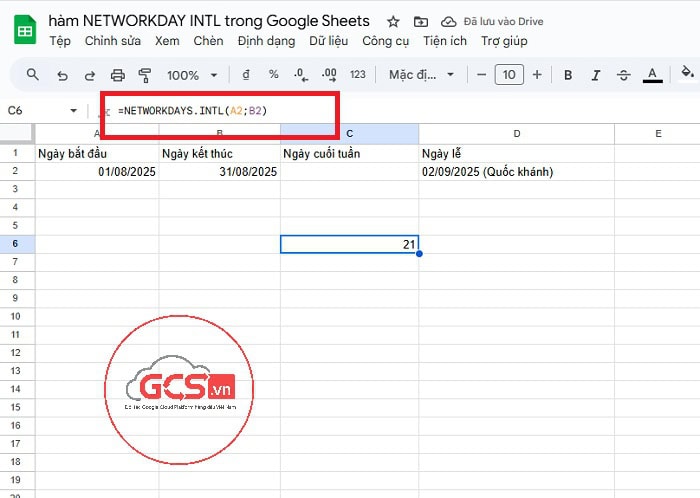Screen dimensions: 700x498
Task: Open the text color picker
Action: tap(653, 75)
